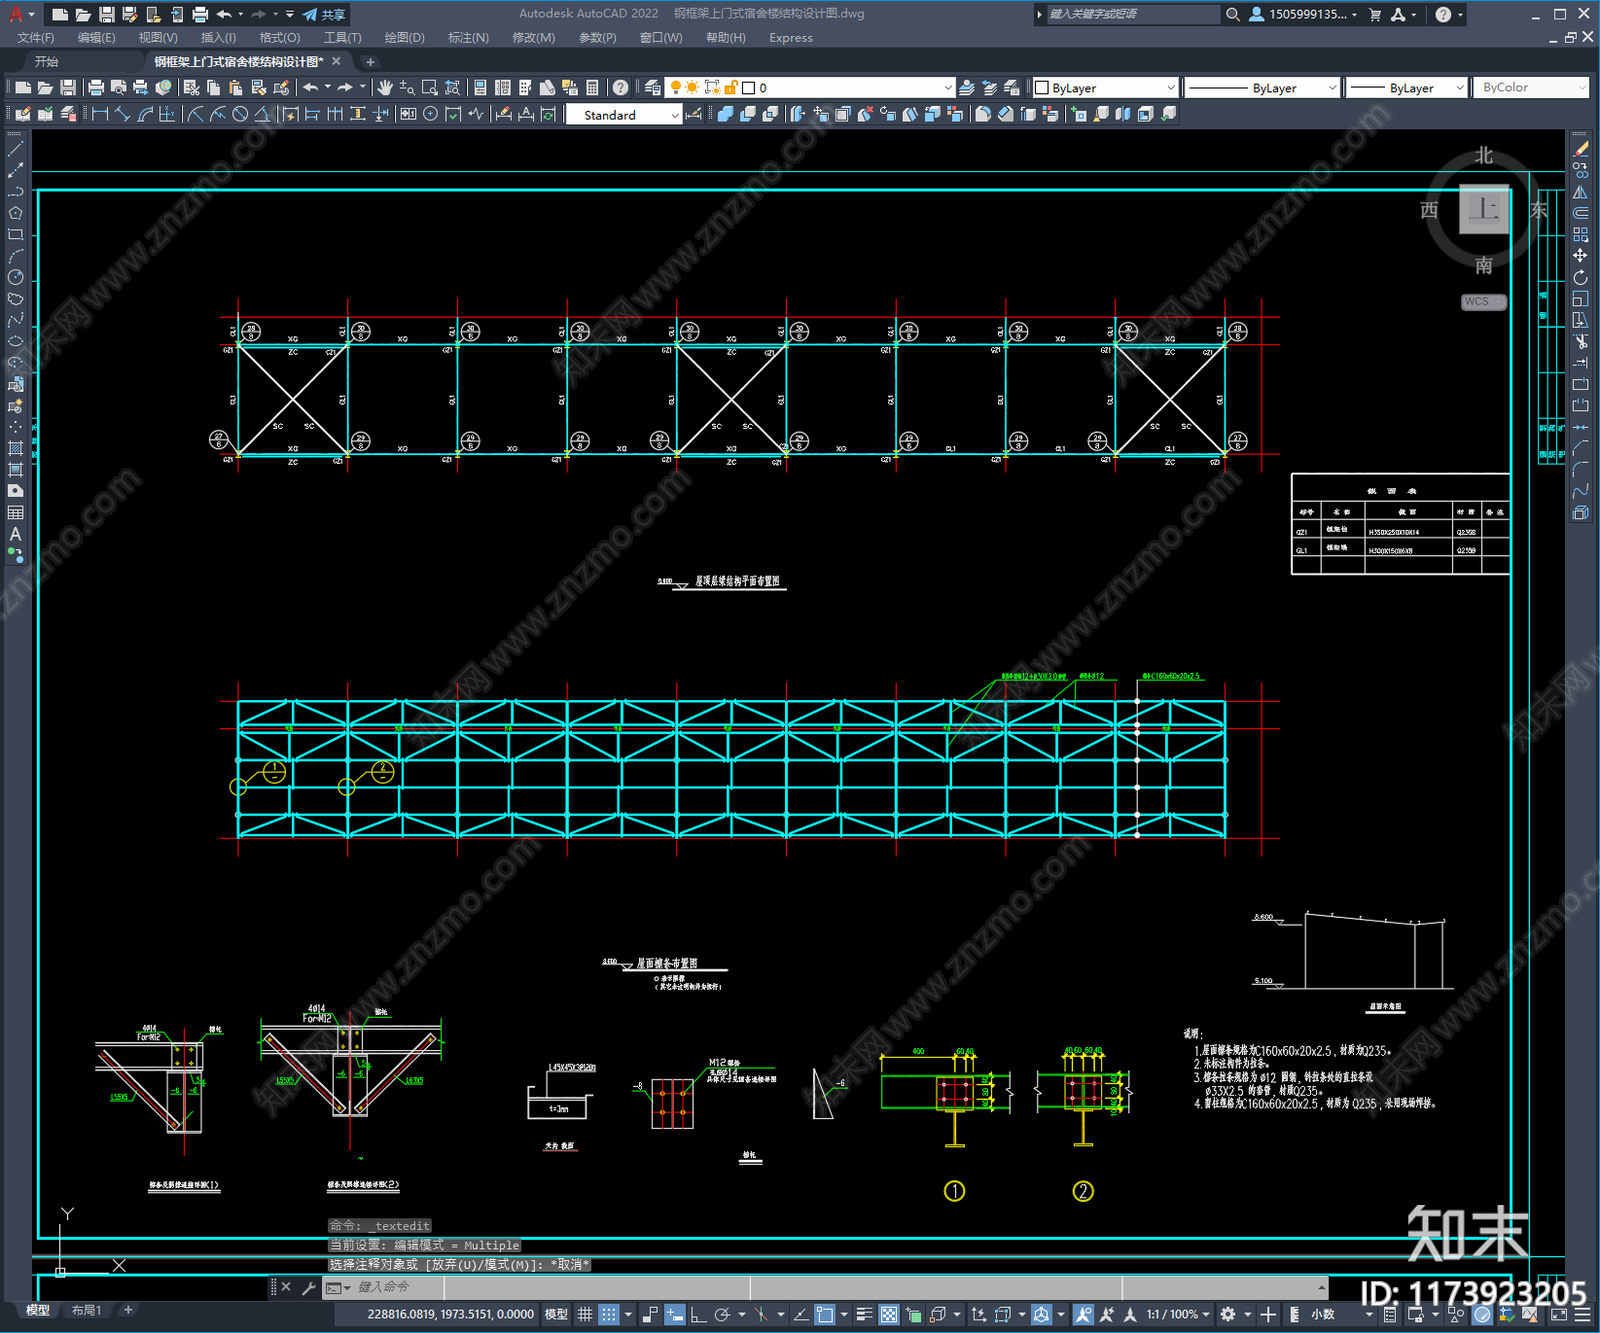Click the keyword search input box

point(1133,14)
